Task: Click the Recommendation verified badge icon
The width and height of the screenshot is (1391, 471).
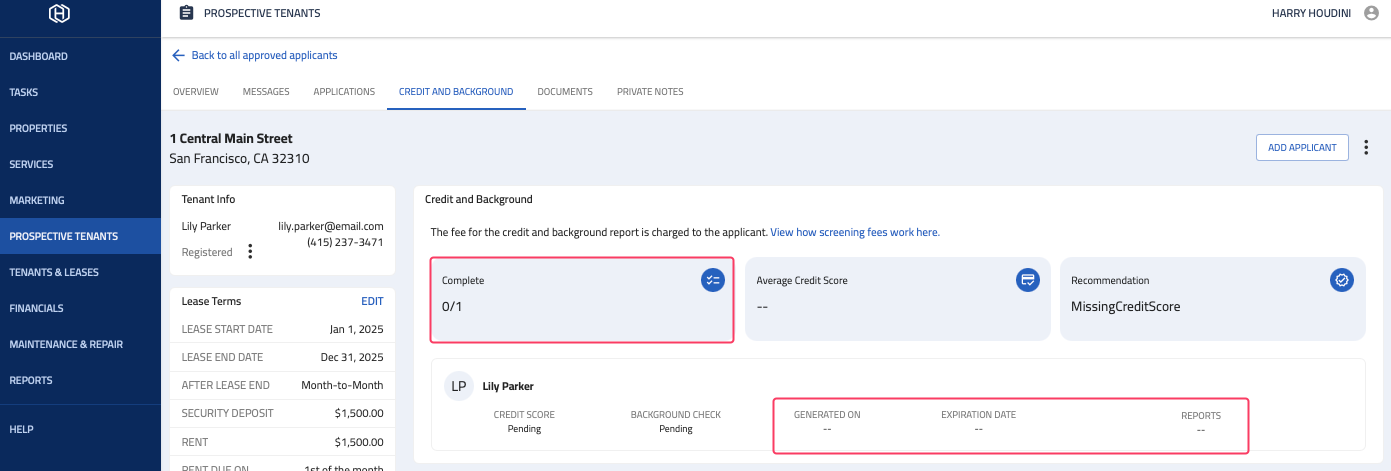Action: tap(1342, 280)
